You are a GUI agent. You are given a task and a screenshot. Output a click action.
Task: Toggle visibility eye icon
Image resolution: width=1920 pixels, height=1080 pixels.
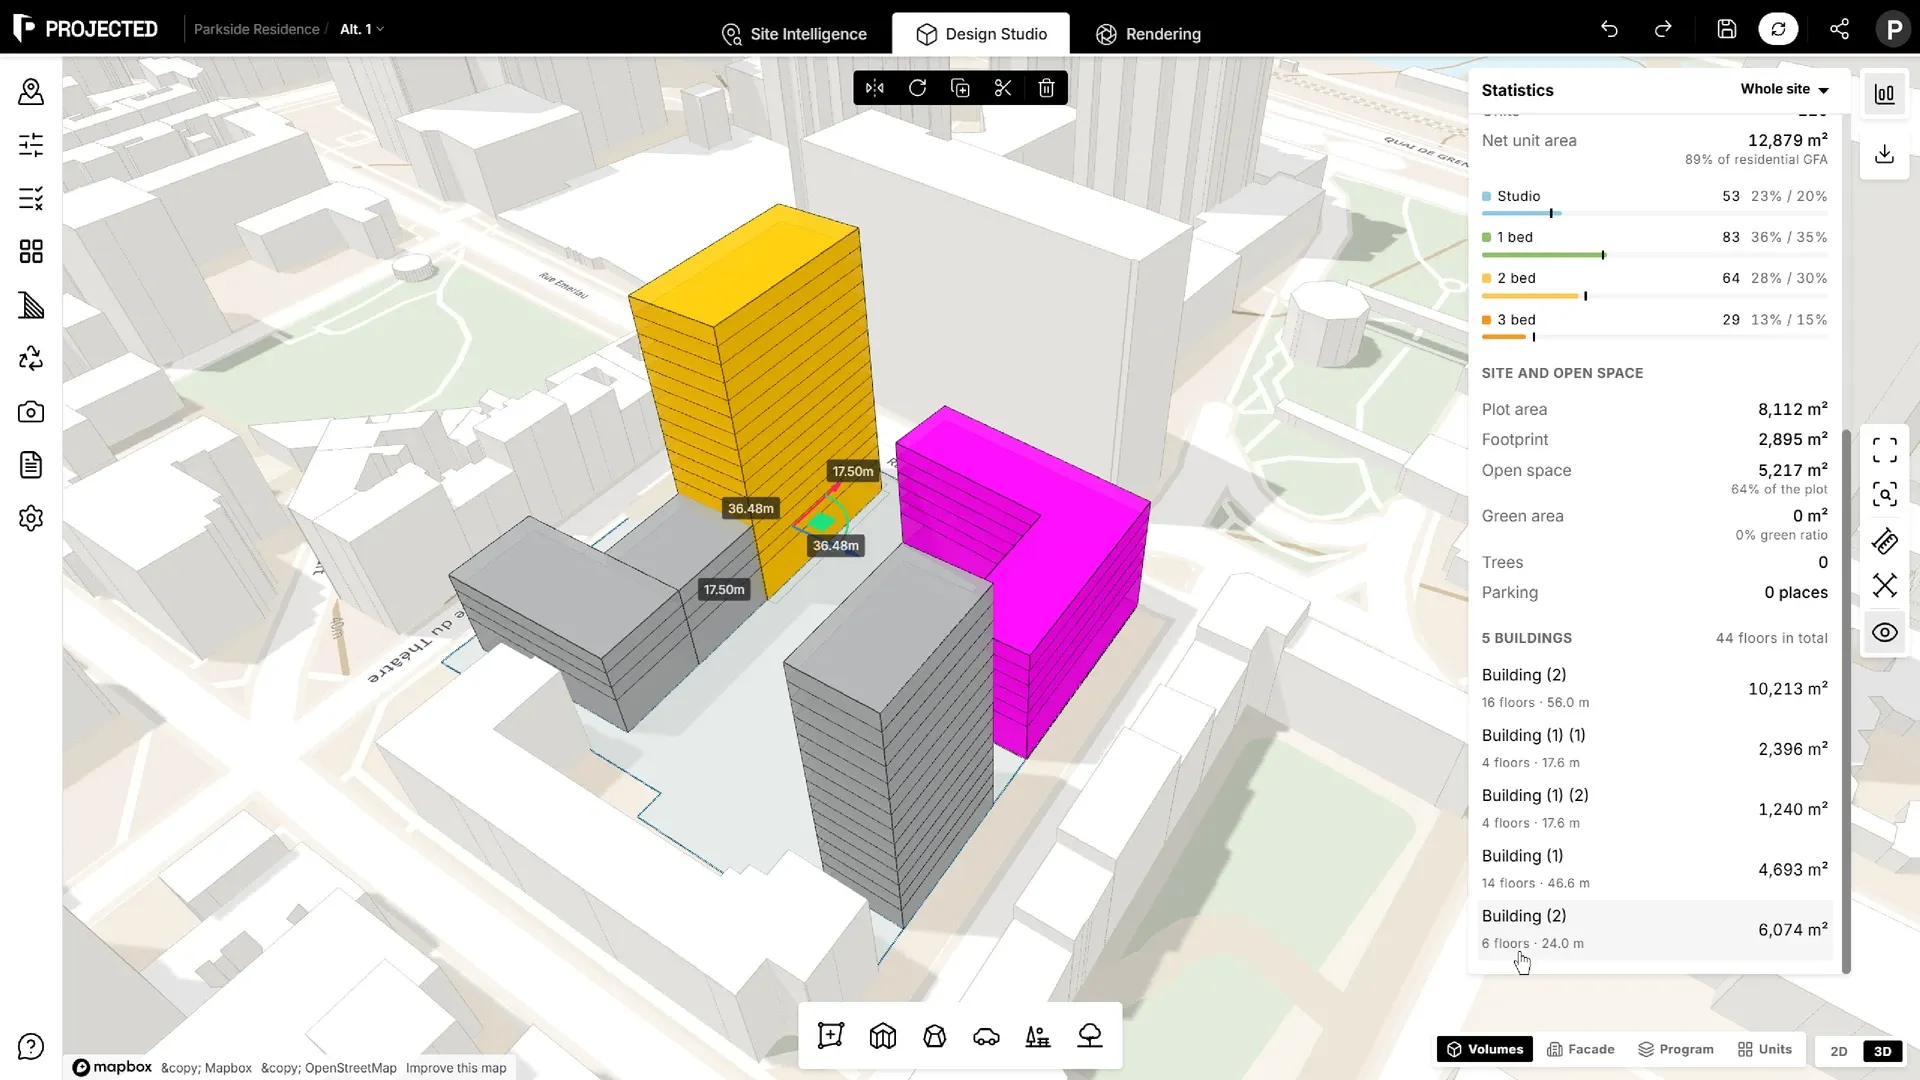click(1885, 633)
